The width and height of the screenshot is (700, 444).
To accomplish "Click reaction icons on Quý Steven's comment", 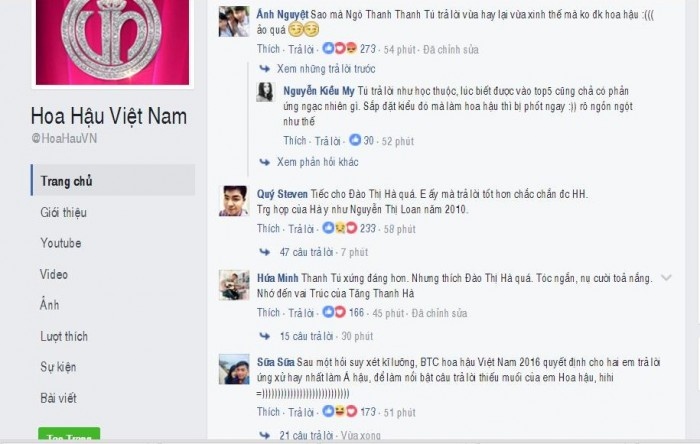I will click(x=340, y=228).
